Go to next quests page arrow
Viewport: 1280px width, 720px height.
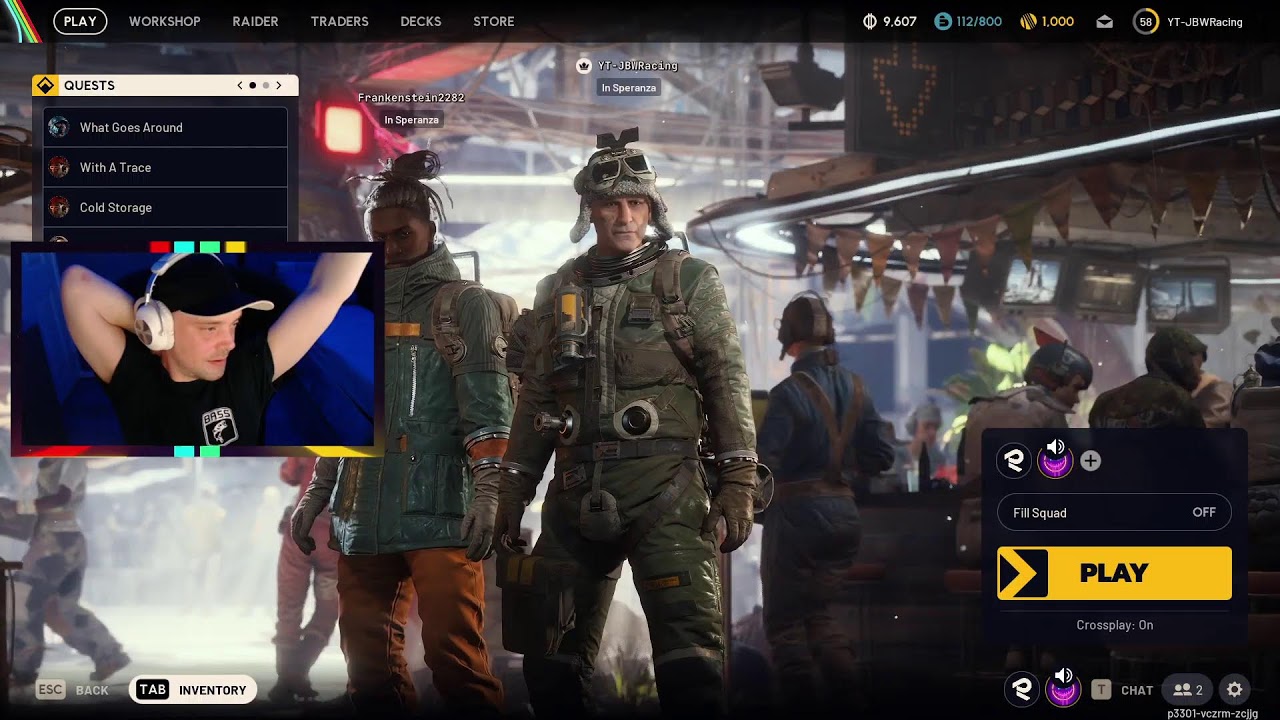(x=278, y=85)
